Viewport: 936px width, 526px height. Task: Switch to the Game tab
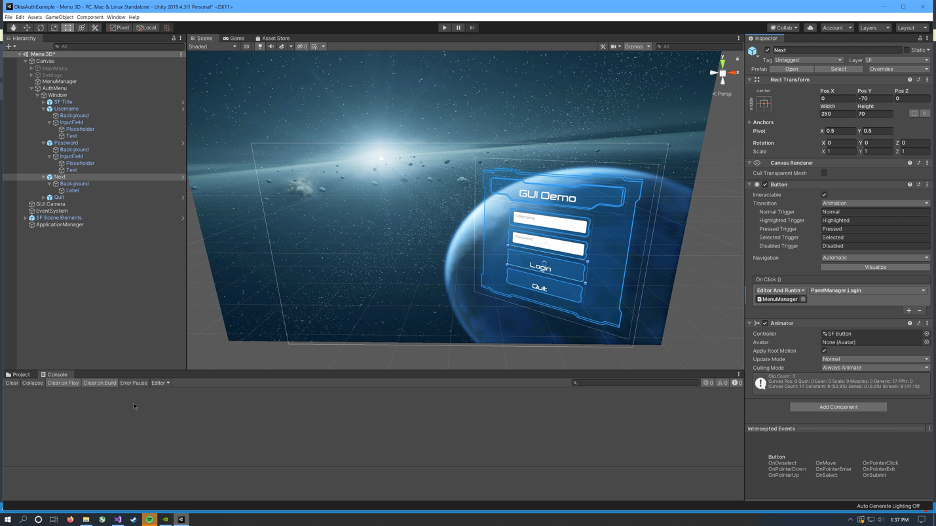click(236, 38)
